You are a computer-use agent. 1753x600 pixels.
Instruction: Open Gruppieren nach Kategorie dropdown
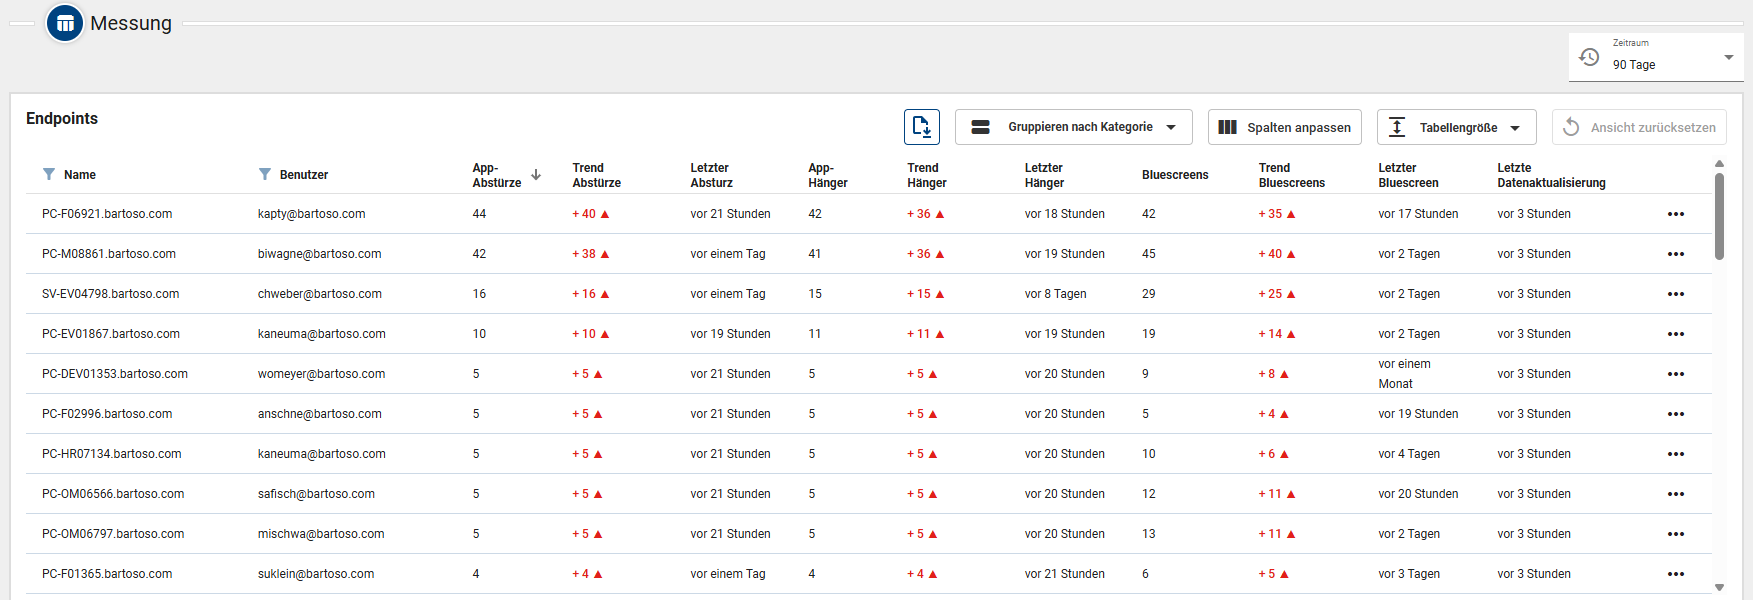[x=1073, y=127]
